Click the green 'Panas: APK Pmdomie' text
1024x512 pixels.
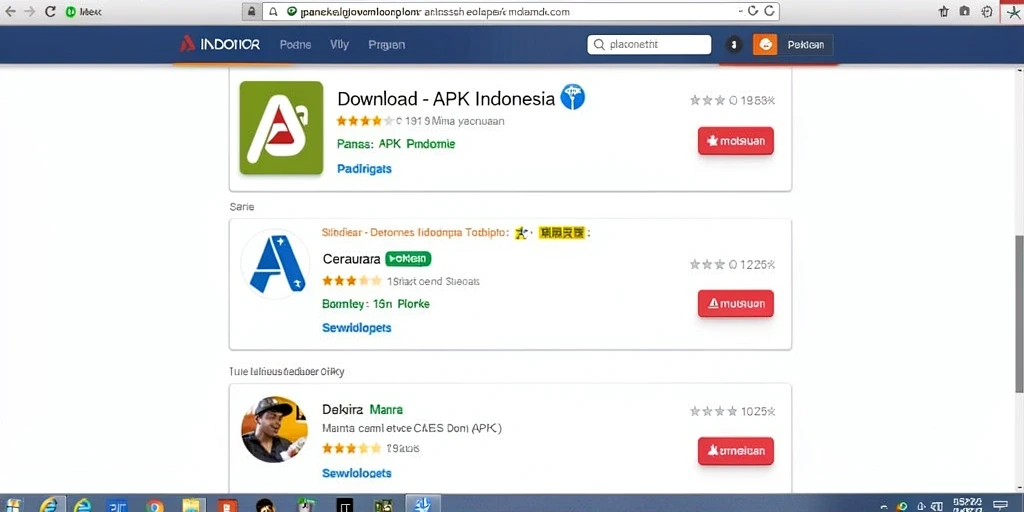tap(396, 144)
